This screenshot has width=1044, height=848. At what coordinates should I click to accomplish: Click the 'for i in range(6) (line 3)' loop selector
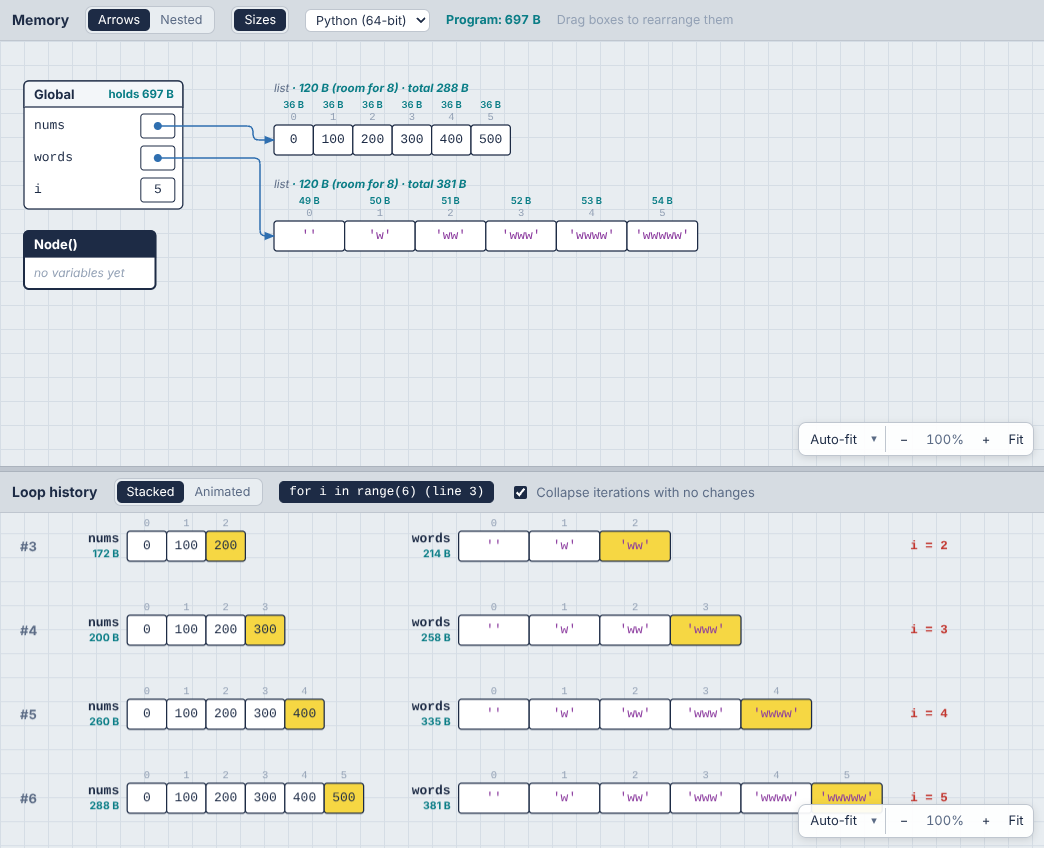point(386,491)
